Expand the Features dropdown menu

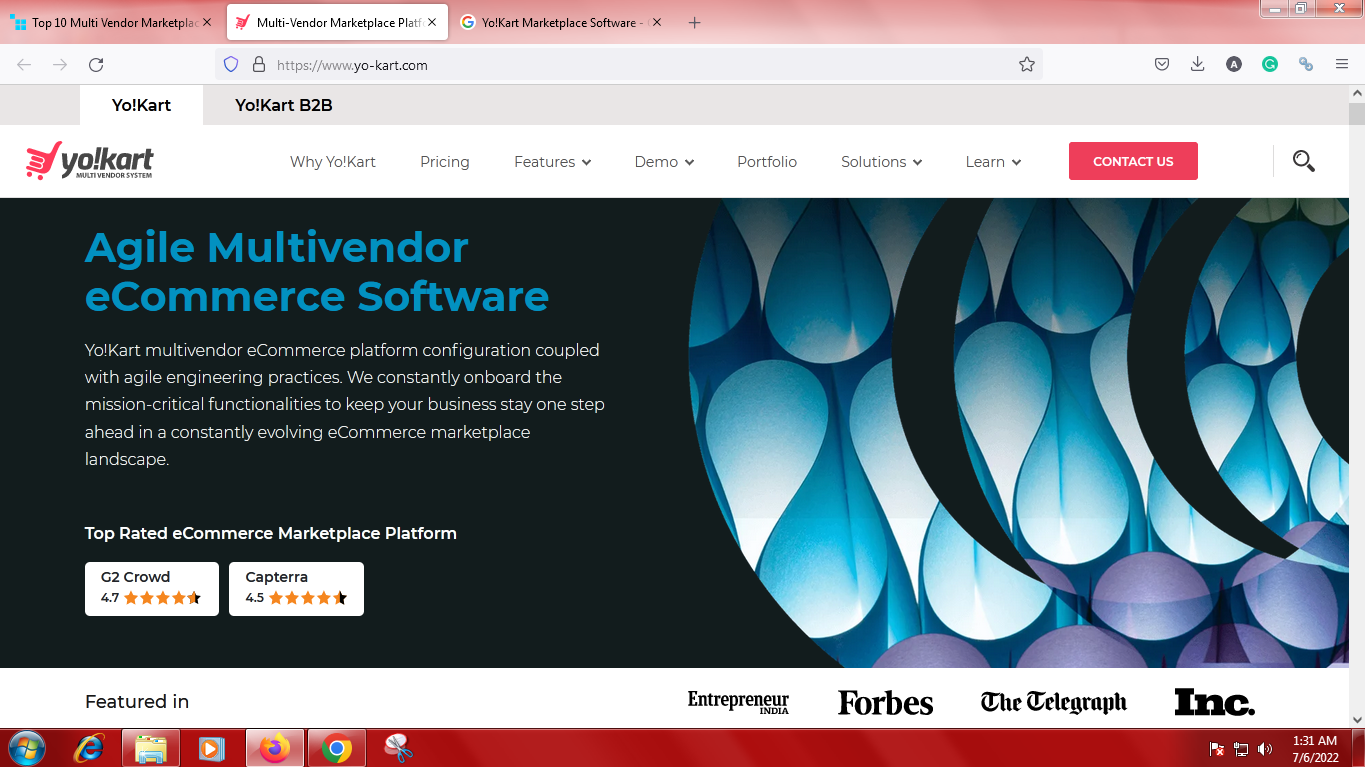pos(552,161)
